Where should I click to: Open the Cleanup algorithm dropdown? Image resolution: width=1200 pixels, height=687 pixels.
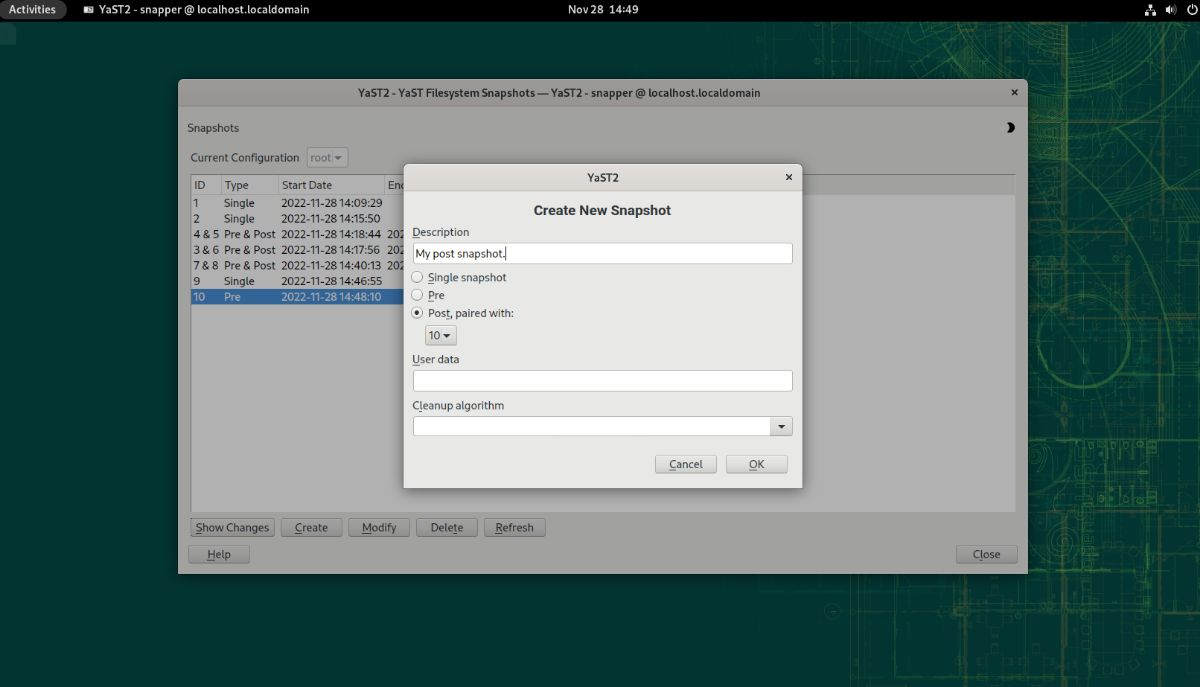(781, 426)
